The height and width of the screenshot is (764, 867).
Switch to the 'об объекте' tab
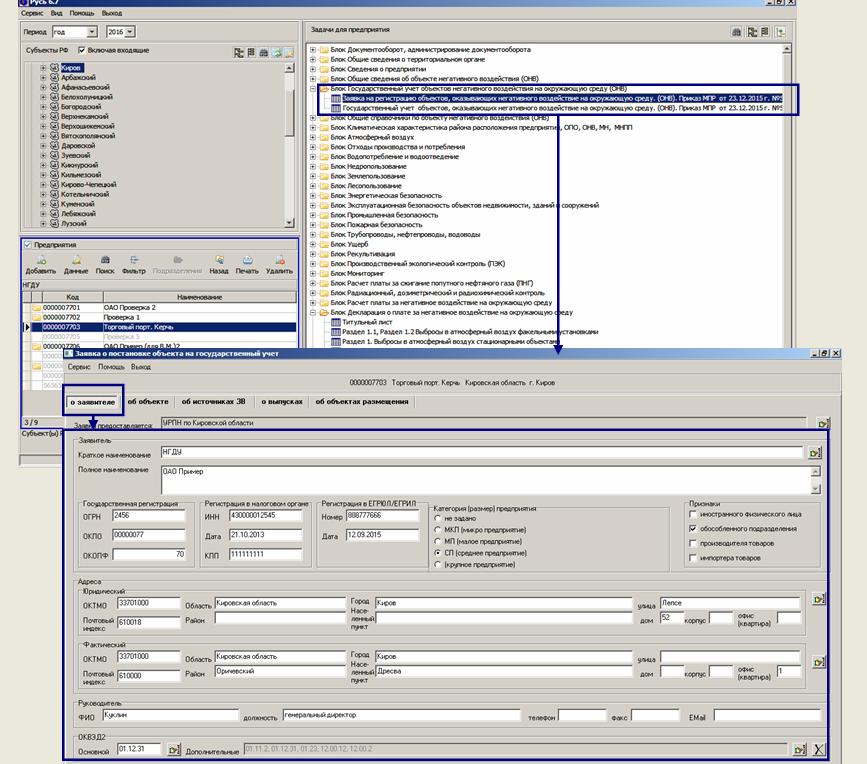148,401
